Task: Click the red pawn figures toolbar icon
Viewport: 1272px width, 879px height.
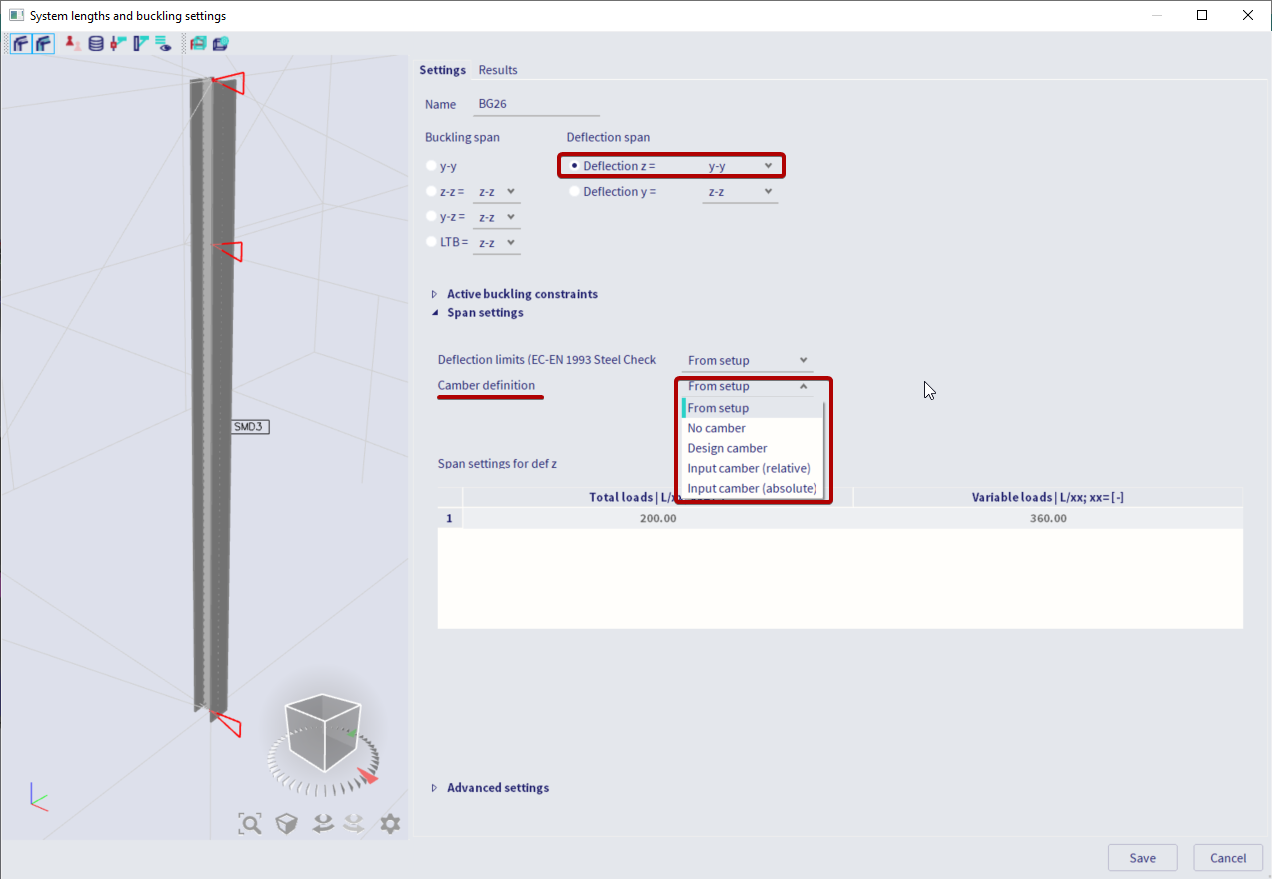Action: pyautogui.click(x=72, y=43)
